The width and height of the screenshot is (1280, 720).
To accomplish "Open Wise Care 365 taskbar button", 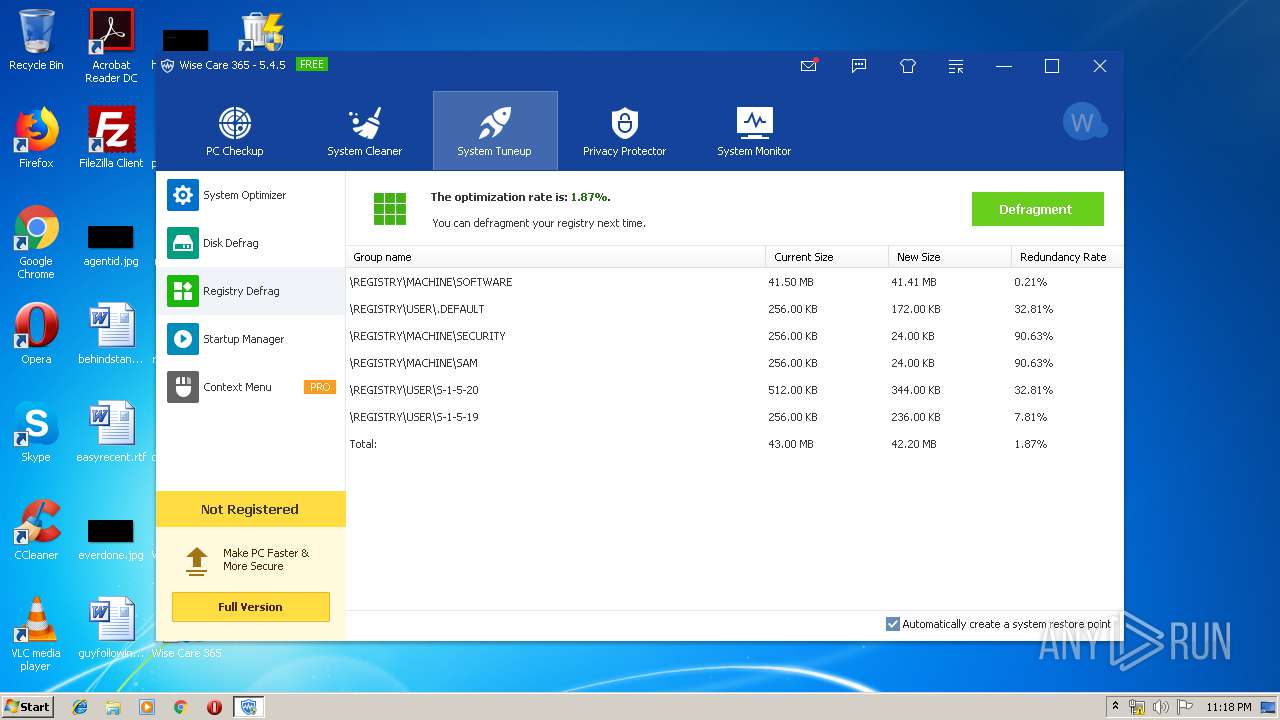I will coord(248,707).
